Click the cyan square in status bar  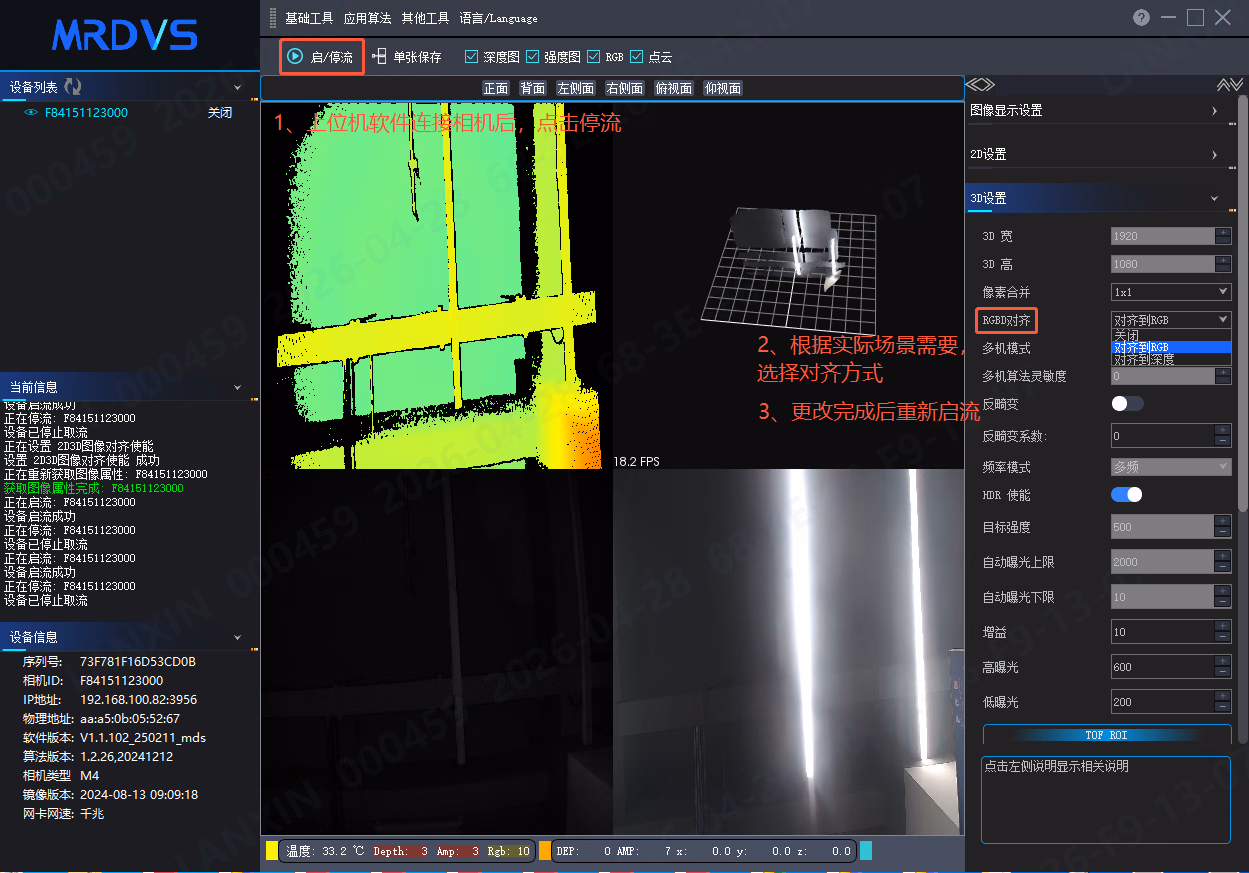[866, 851]
